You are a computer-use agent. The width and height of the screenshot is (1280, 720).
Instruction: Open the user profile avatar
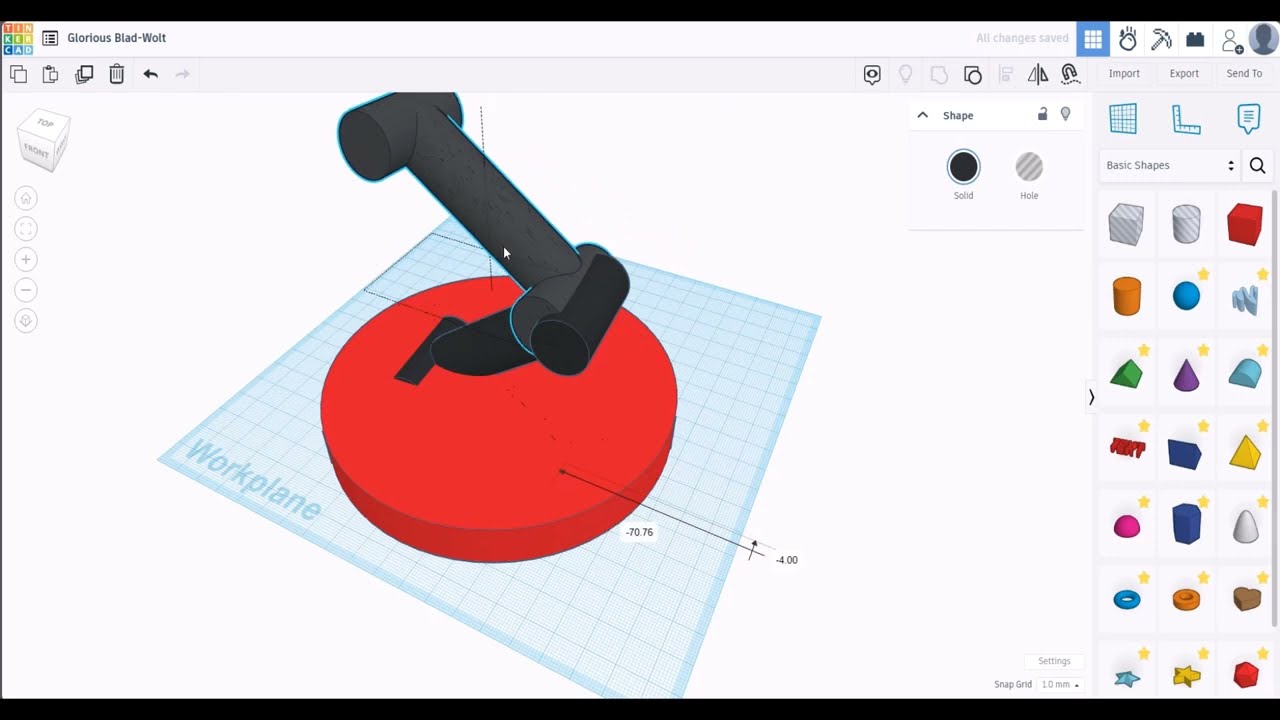tap(1264, 39)
